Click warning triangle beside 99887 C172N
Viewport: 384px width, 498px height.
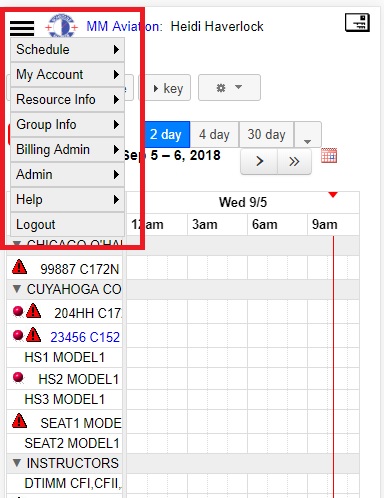(19, 267)
